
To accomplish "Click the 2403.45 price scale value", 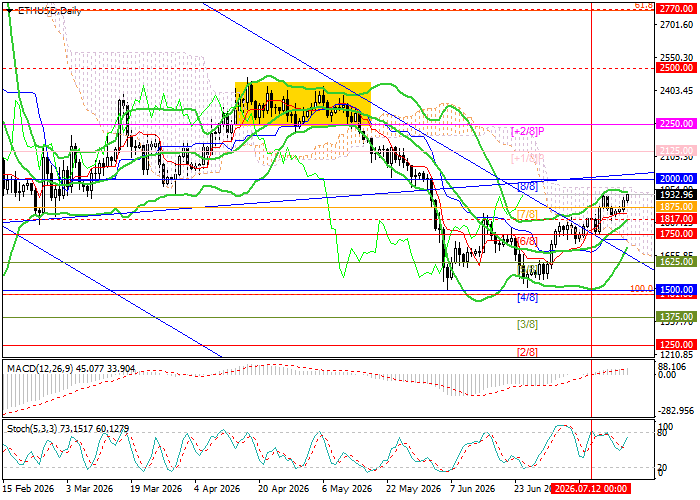I will 676,91.
